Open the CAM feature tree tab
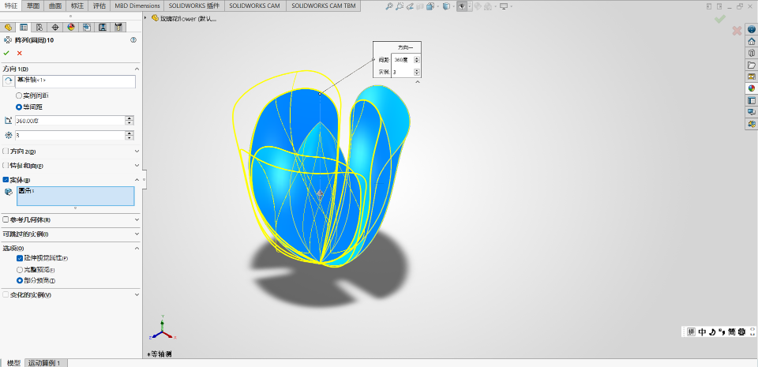 coord(87,27)
